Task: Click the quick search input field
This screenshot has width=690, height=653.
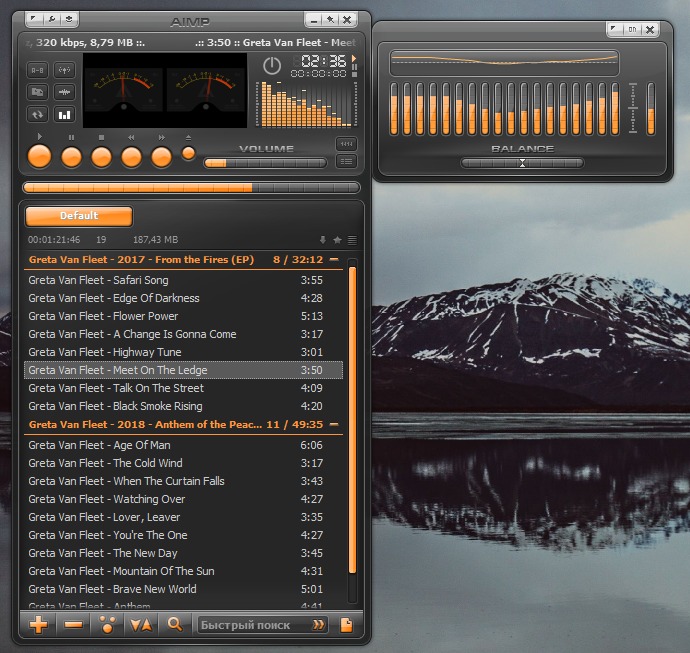Action: tap(252, 625)
